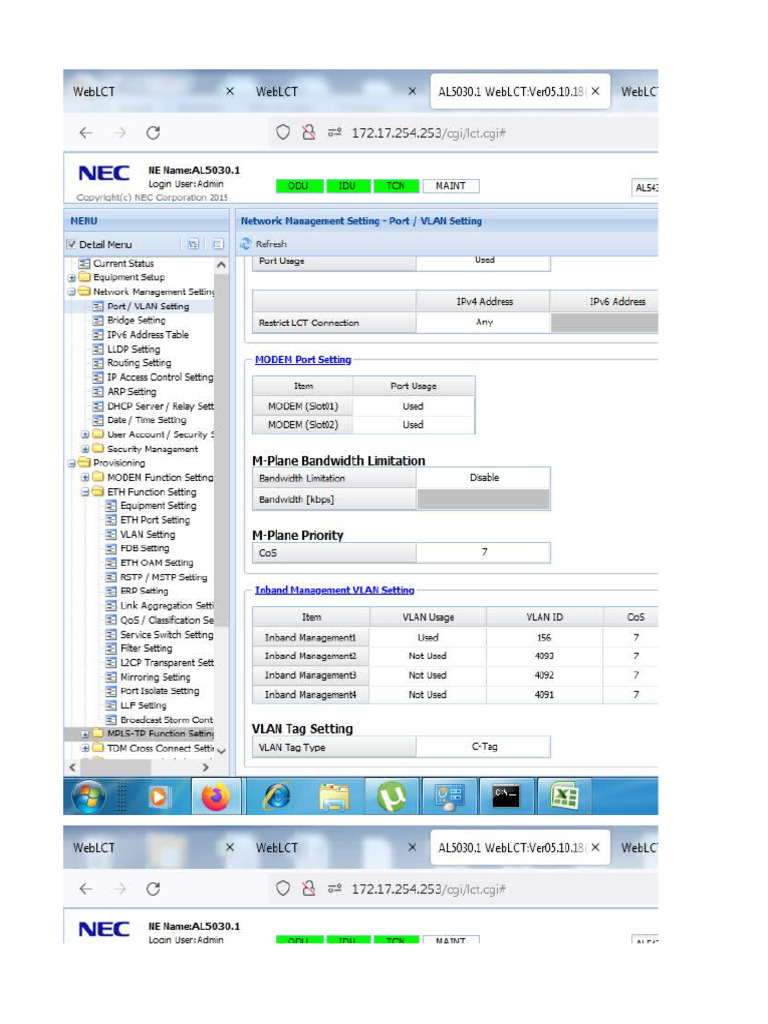Click the collapse-all menu icon beside Detail Menu
Viewport: 768px width, 1024px height.
tap(218, 244)
